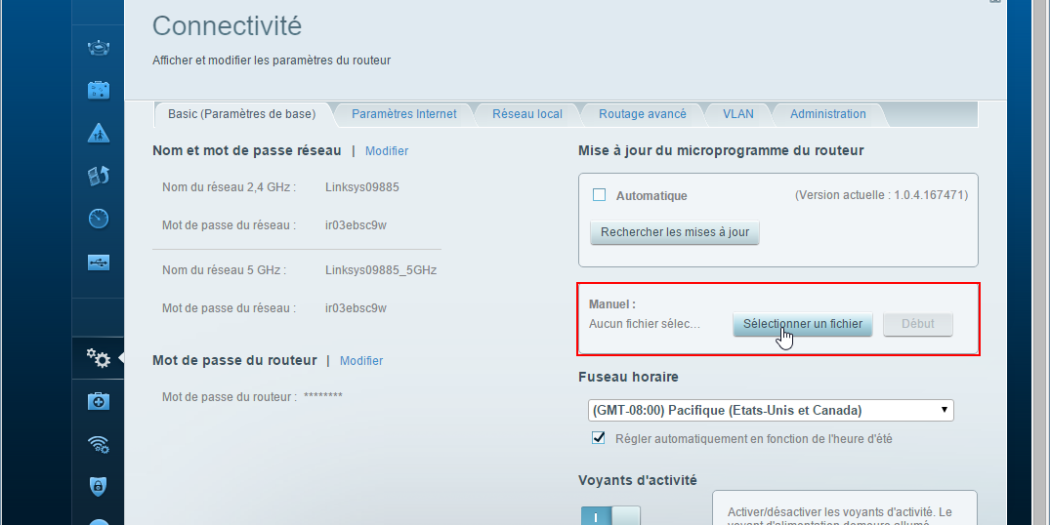Open Network Map router icon in sidebar
Image resolution: width=1050 pixels, height=525 pixels.
99,48
